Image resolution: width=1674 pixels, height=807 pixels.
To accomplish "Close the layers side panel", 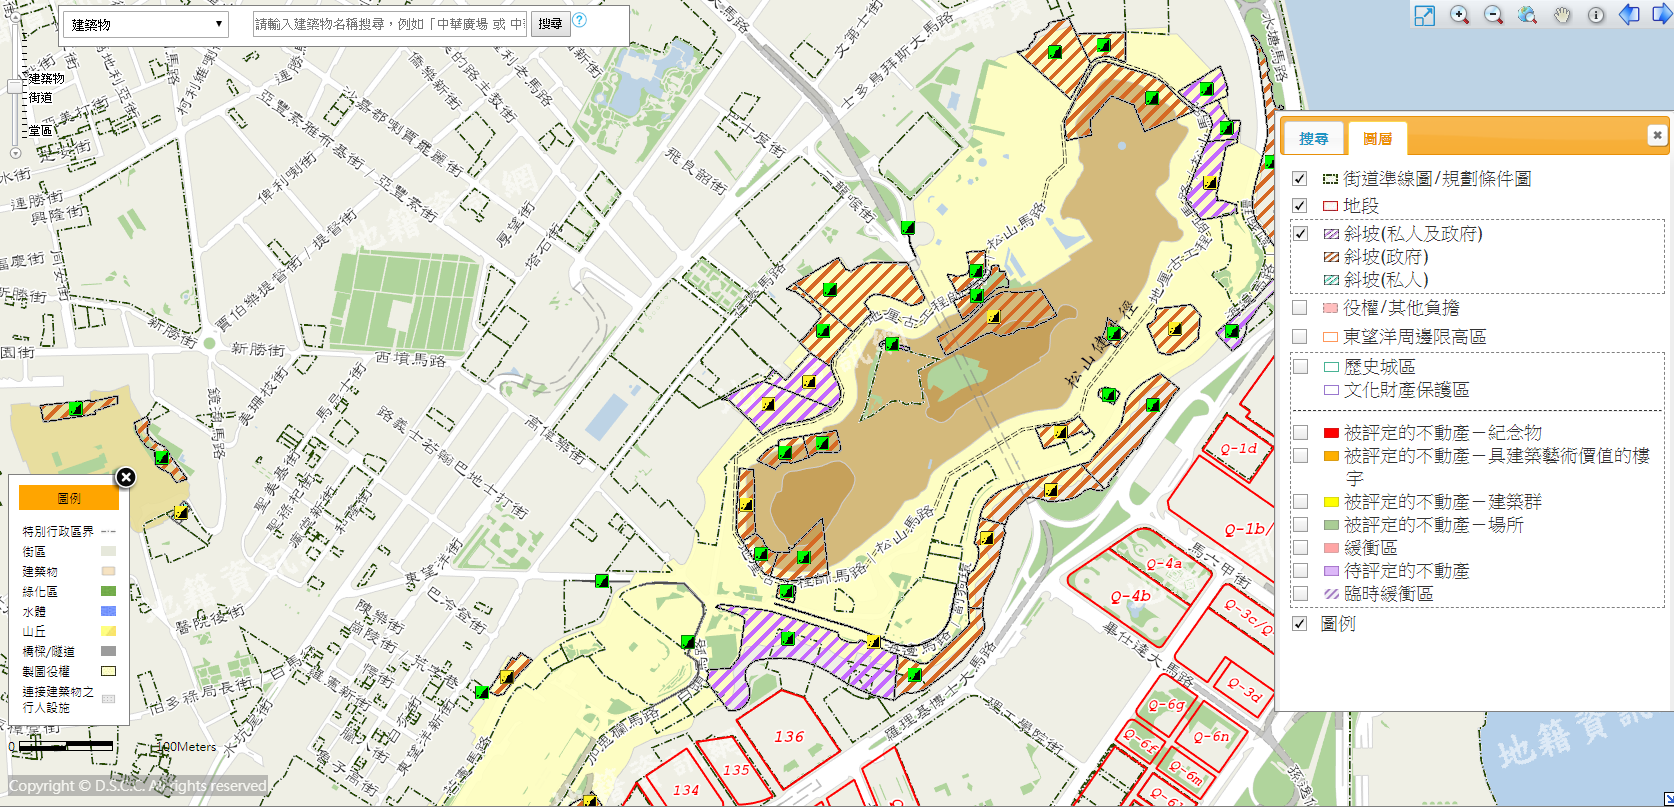I will click(1656, 135).
